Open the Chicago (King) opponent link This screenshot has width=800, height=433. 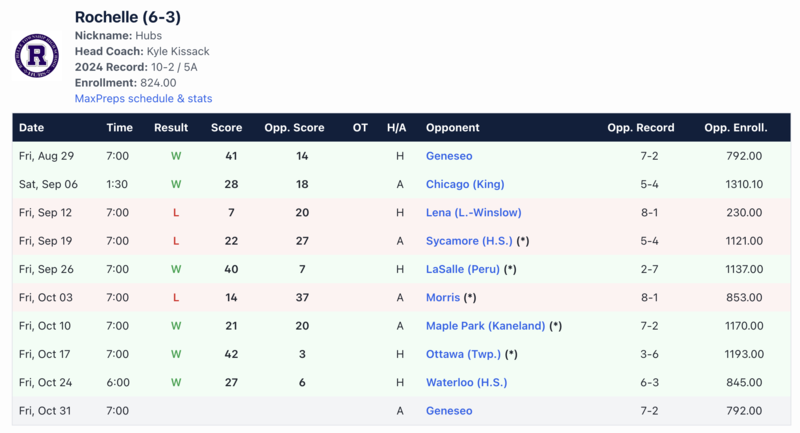click(465, 184)
